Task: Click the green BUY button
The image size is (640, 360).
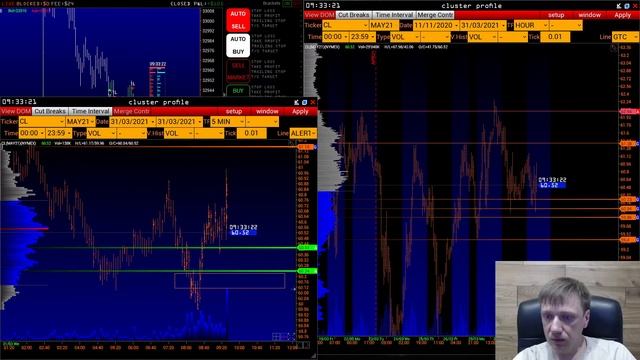Action: (x=238, y=91)
